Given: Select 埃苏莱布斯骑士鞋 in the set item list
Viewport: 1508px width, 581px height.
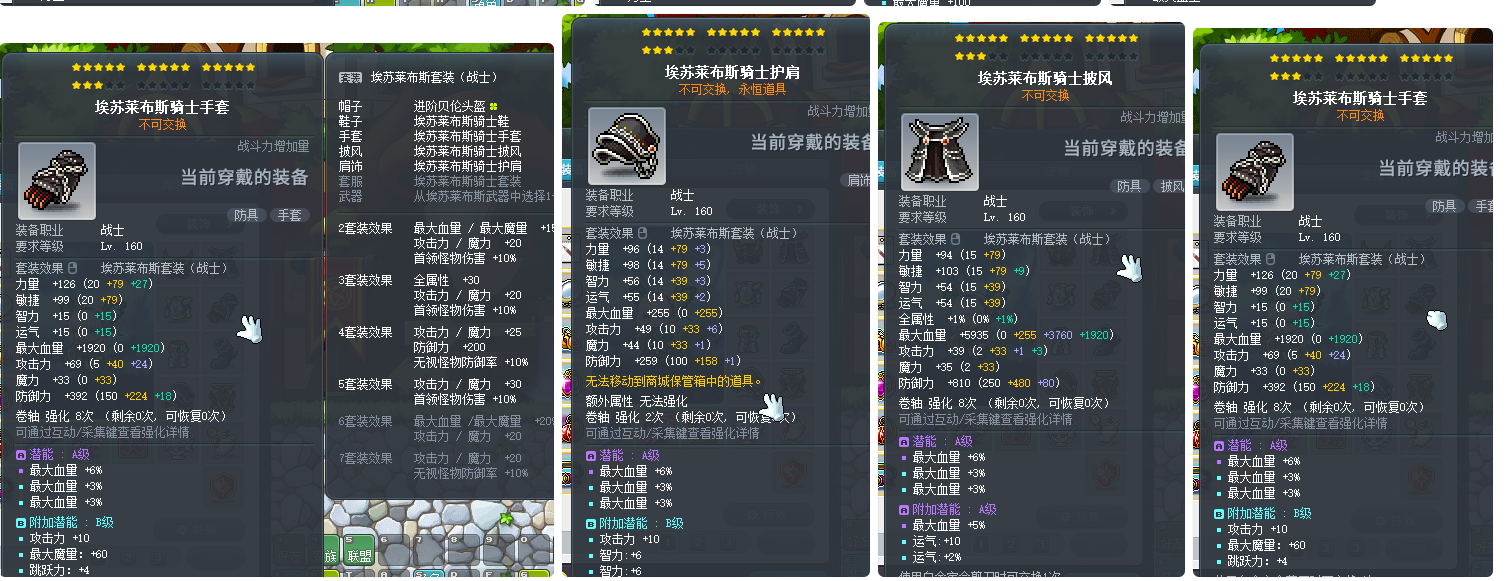Looking at the screenshot, I should [460, 121].
